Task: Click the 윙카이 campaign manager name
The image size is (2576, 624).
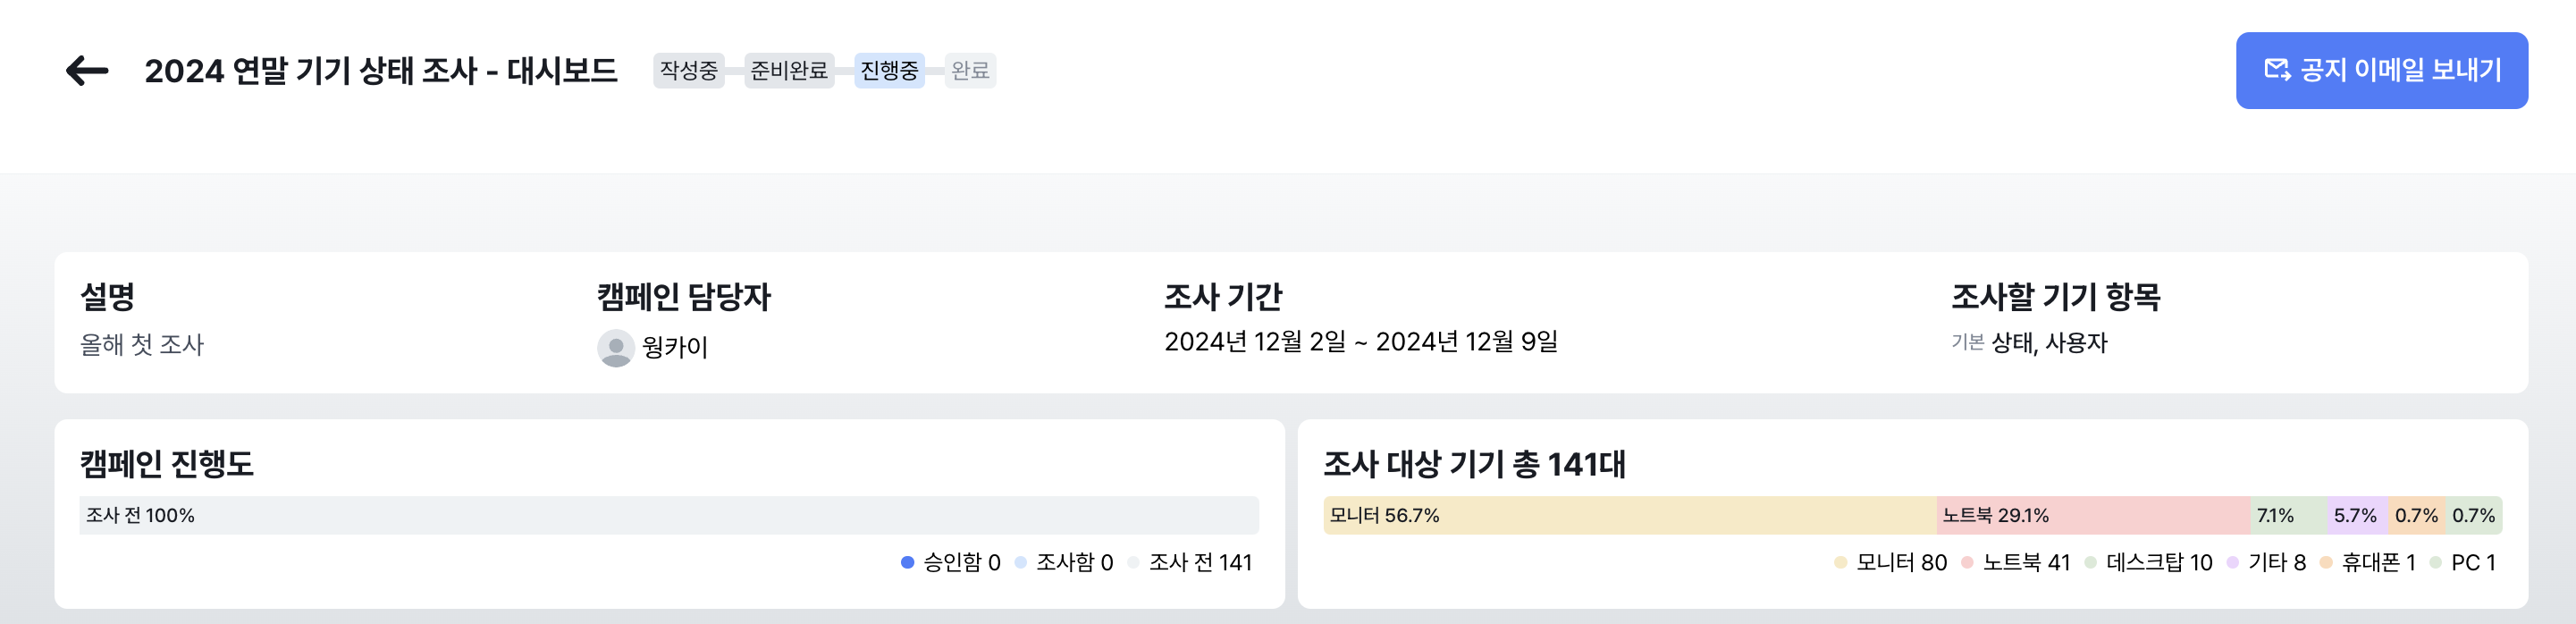Action: tap(675, 348)
